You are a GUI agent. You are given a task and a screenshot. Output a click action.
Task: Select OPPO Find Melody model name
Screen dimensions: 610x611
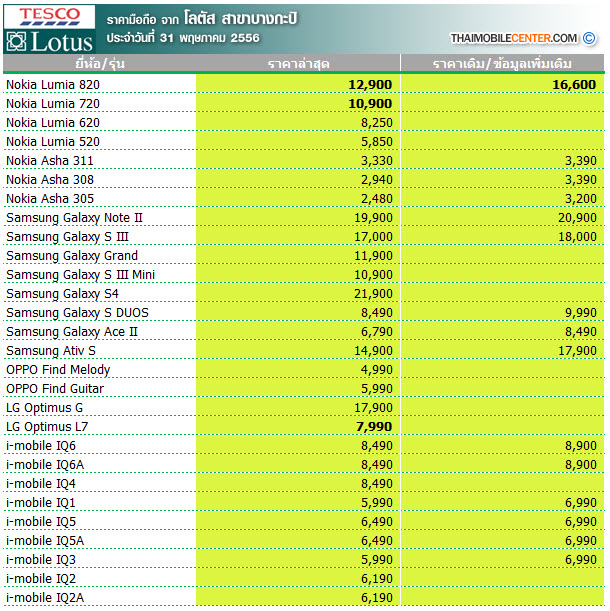click(x=58, y=370)
